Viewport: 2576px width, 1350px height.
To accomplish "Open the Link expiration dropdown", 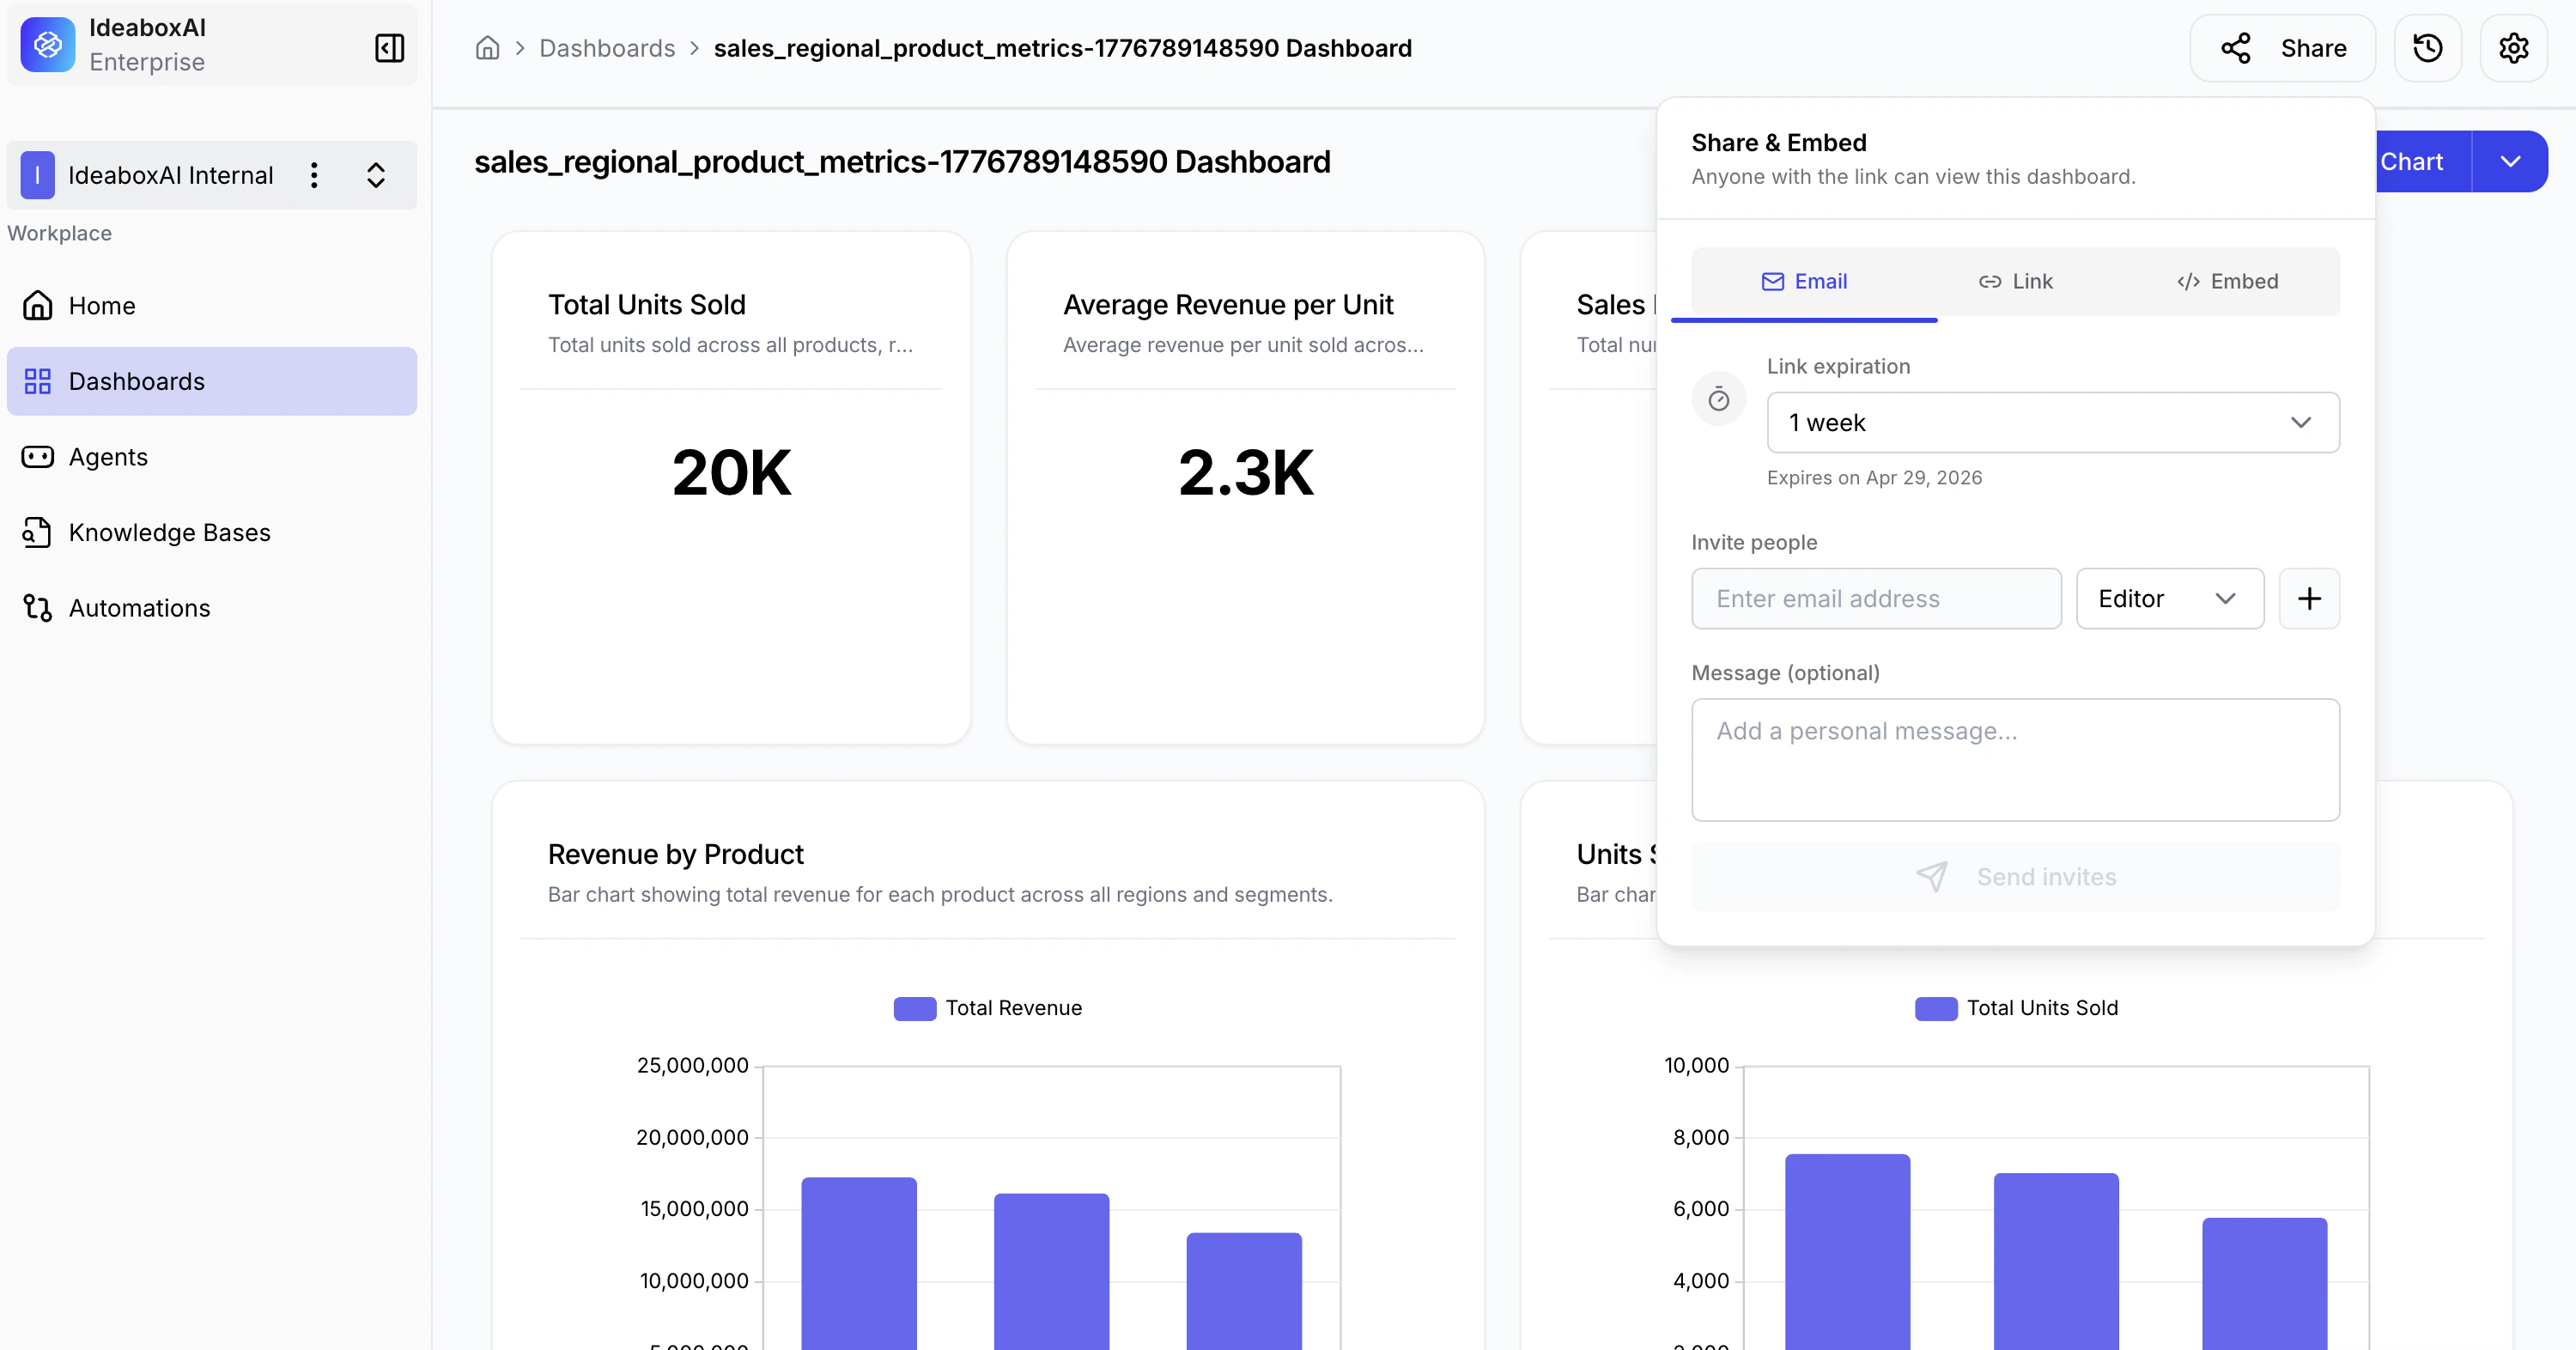I will tap(2053, 423).
